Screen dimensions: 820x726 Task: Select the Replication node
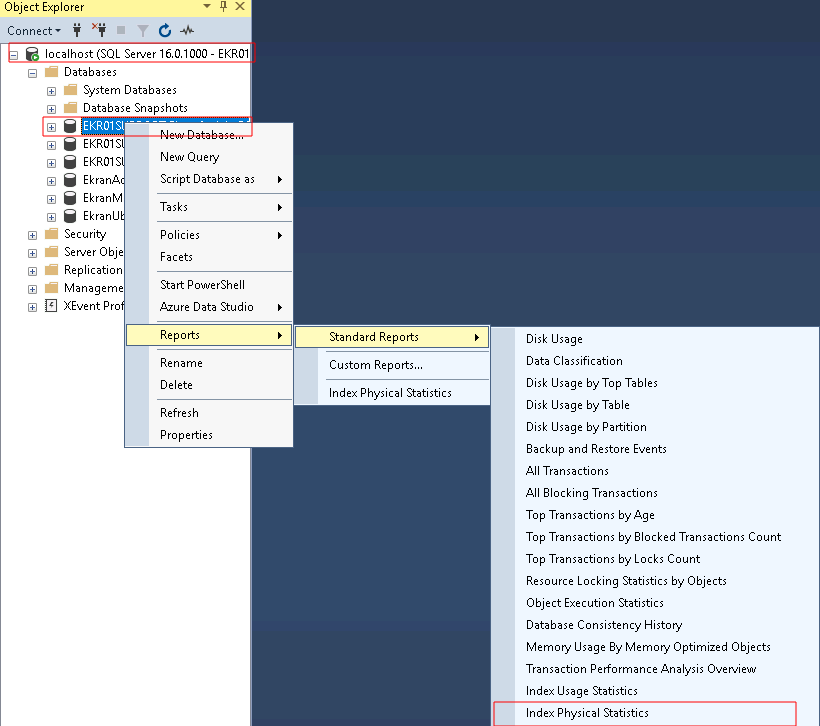click(92, 269)
